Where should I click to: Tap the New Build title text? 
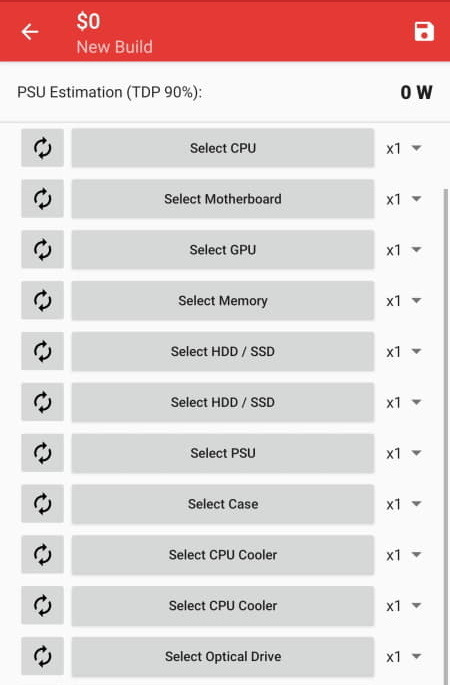(114, 47)
